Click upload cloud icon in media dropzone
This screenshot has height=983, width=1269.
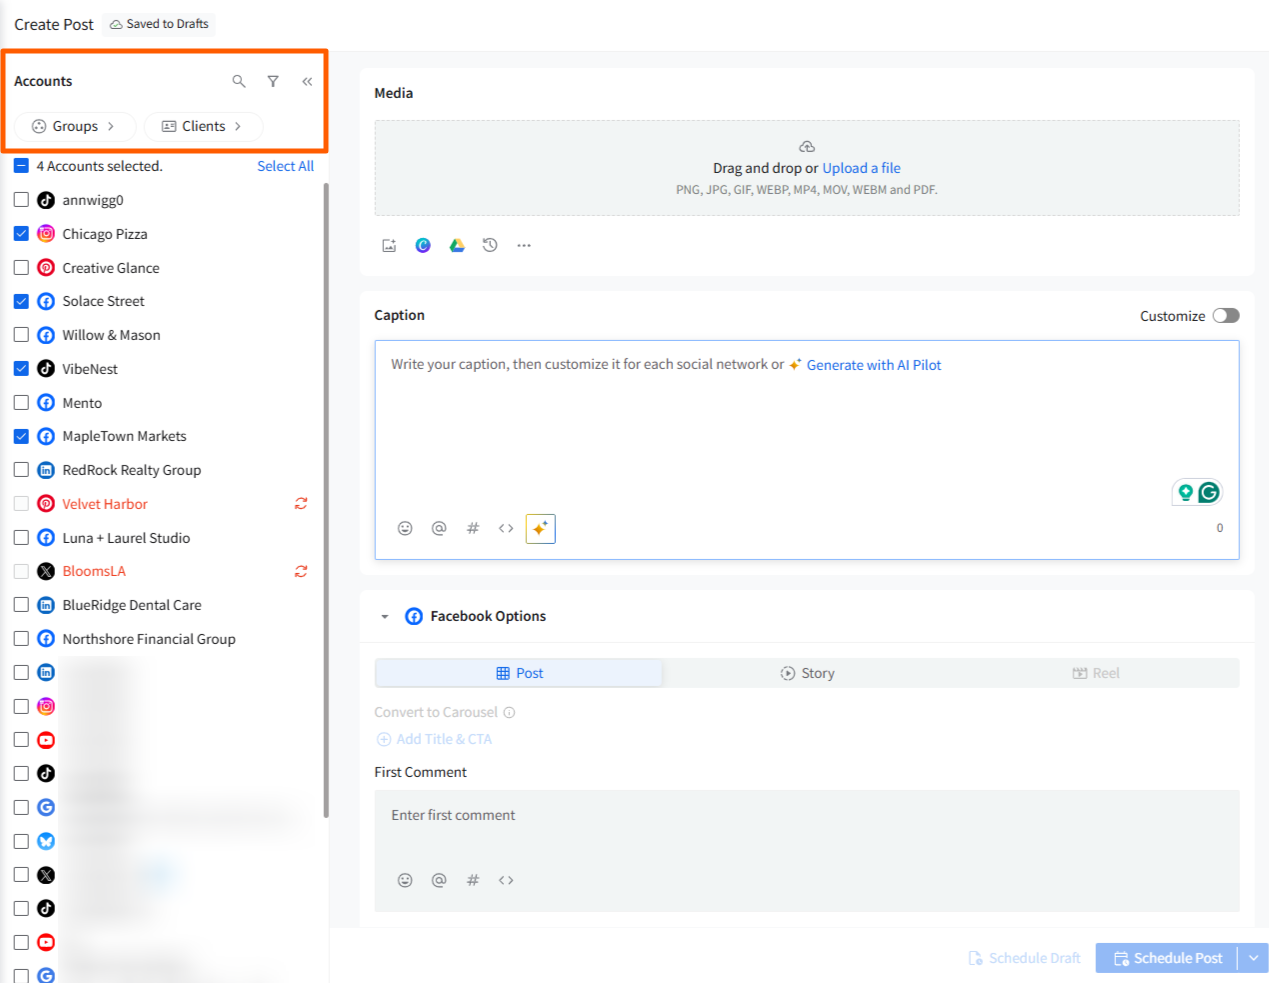tap(807, 146)
